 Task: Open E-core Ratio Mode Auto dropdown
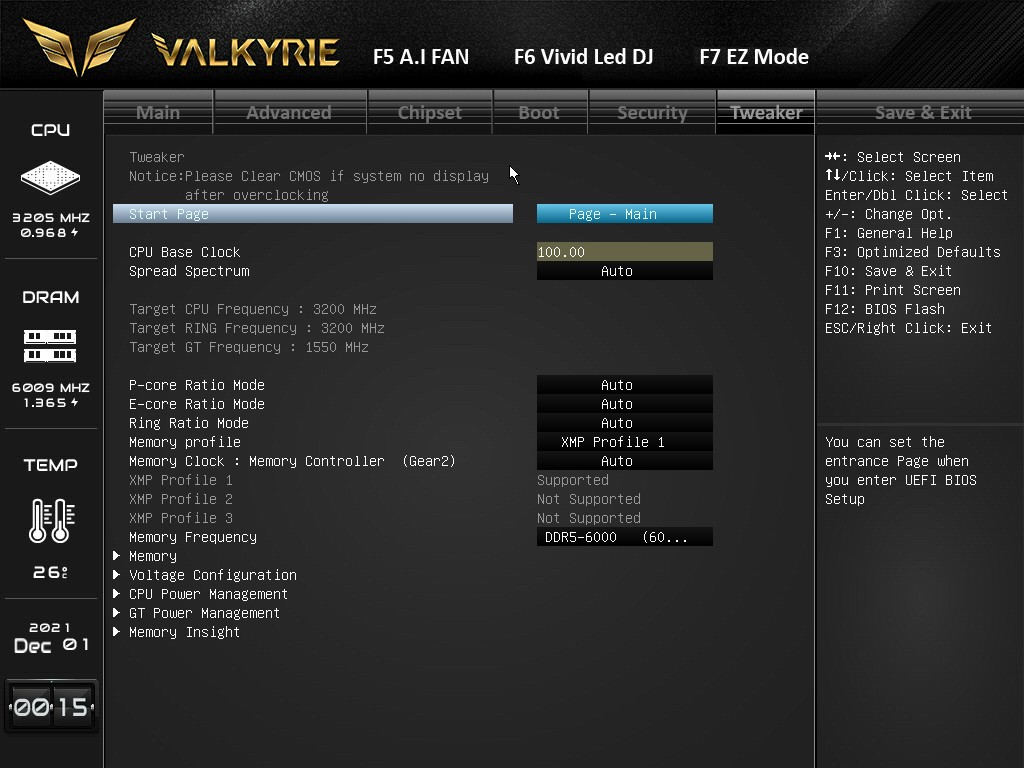coord(625,404)
